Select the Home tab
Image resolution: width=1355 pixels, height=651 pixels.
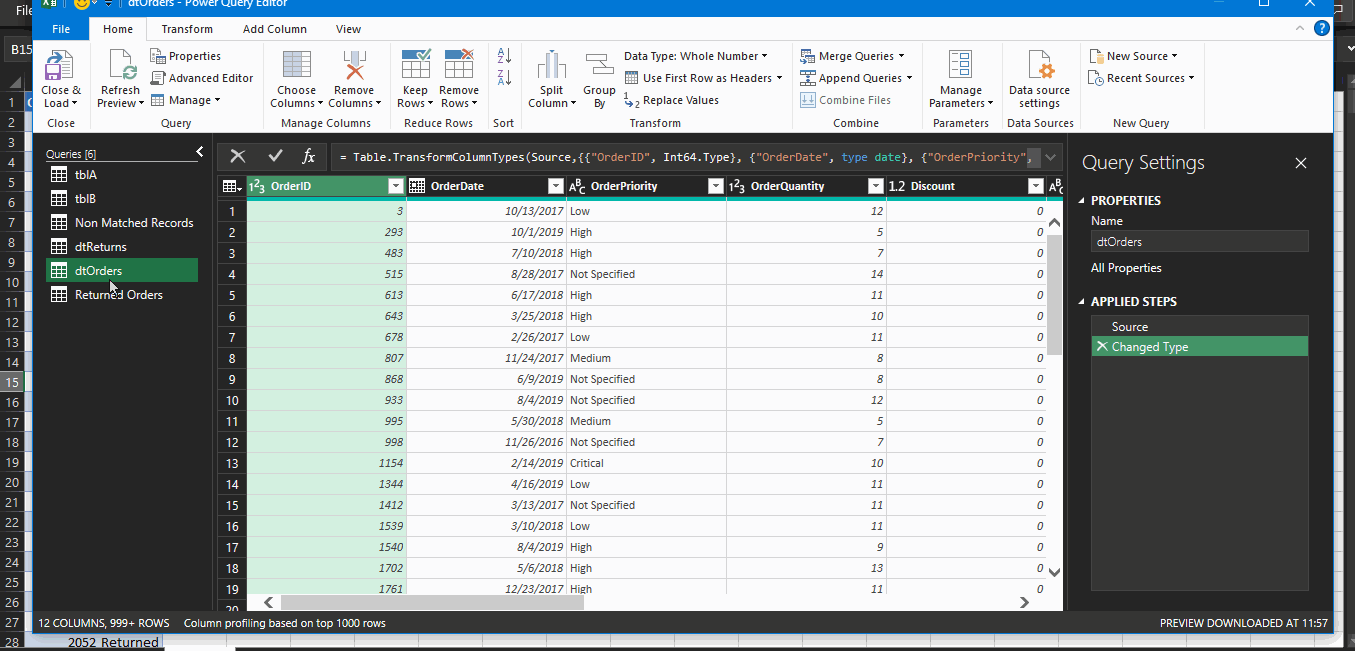118,29
